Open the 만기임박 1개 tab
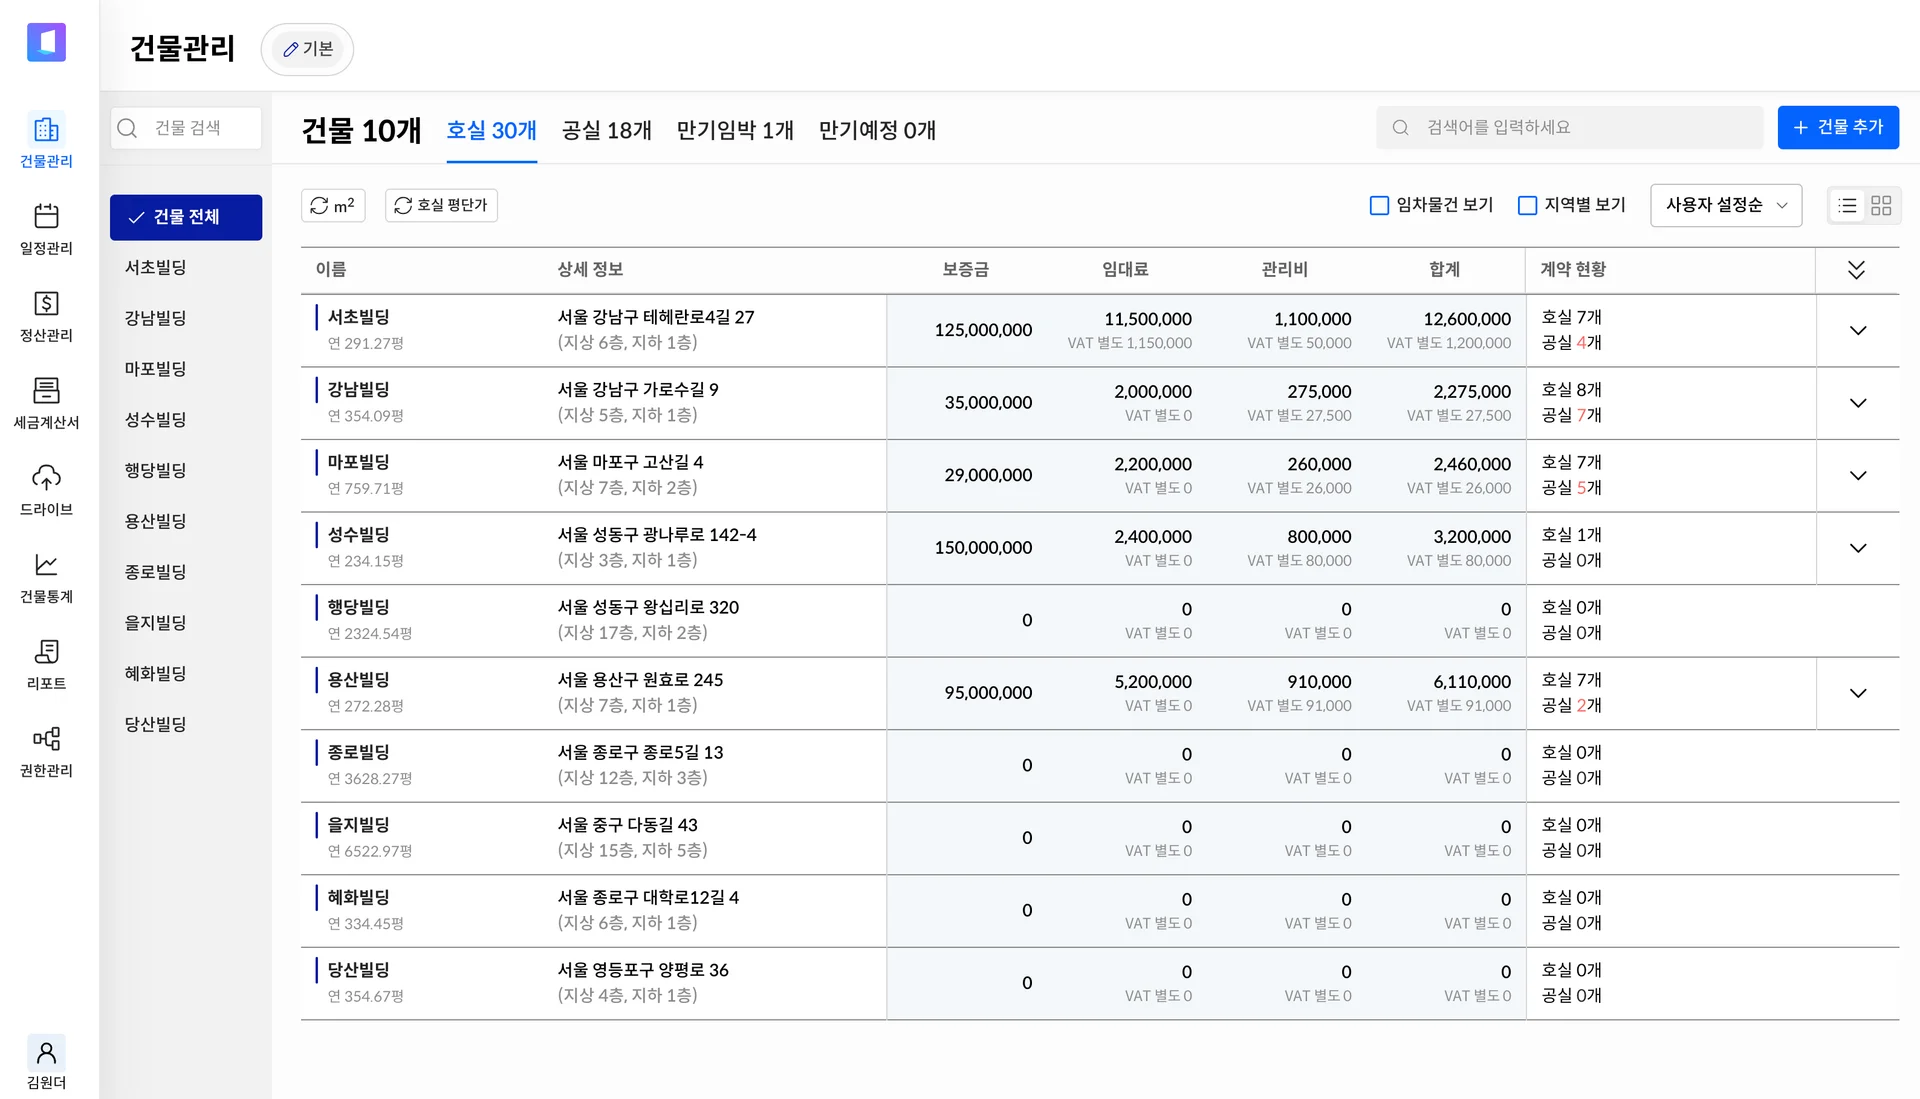Viewport: 1920px width, 1099px height. pyautogui.click(x=735, y=130)
